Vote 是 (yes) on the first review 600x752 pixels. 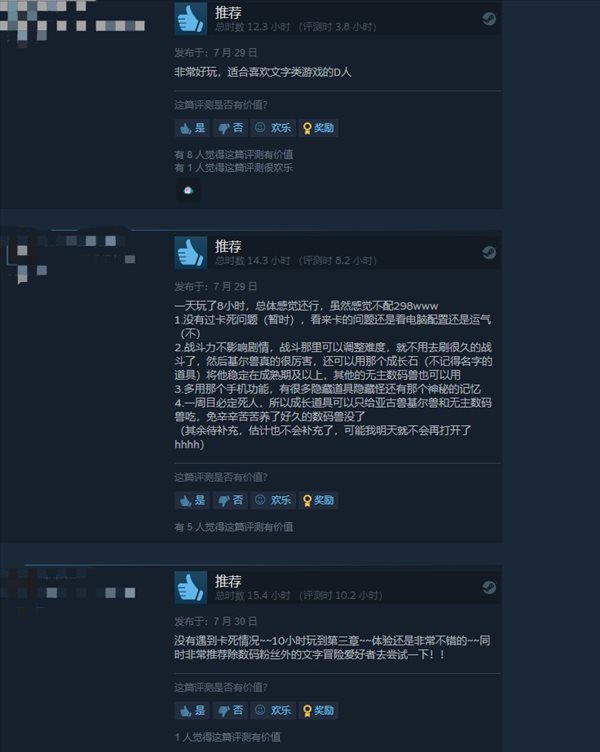point(192,128)
